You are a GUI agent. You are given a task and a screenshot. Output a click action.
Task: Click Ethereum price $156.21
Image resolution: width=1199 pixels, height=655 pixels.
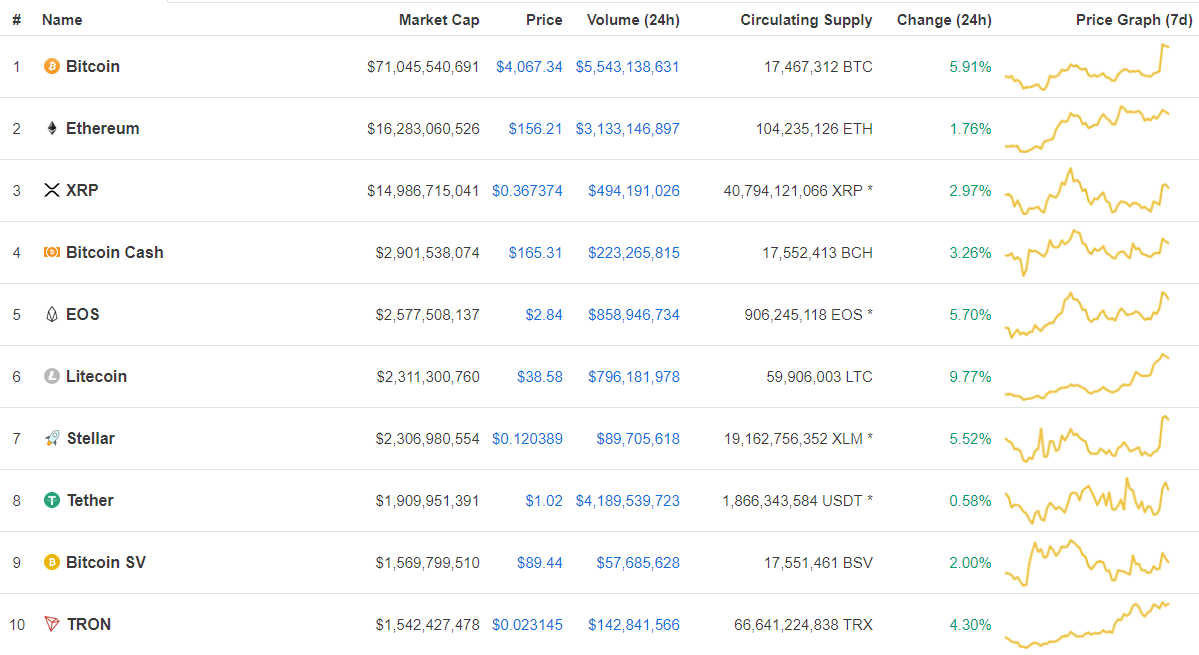pos(535,129)
